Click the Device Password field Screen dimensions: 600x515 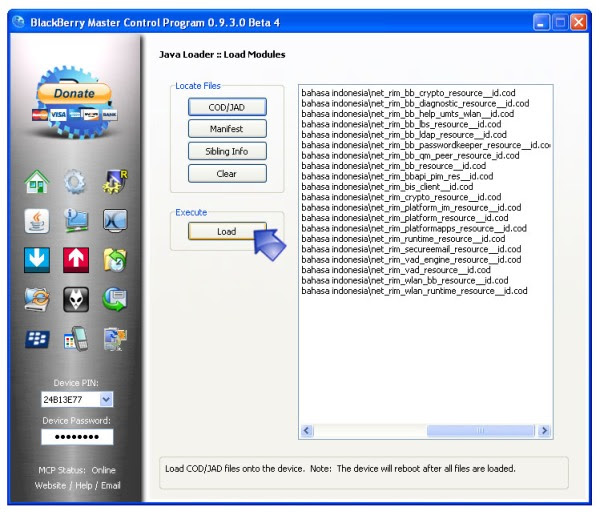click(x=77, y=437)
